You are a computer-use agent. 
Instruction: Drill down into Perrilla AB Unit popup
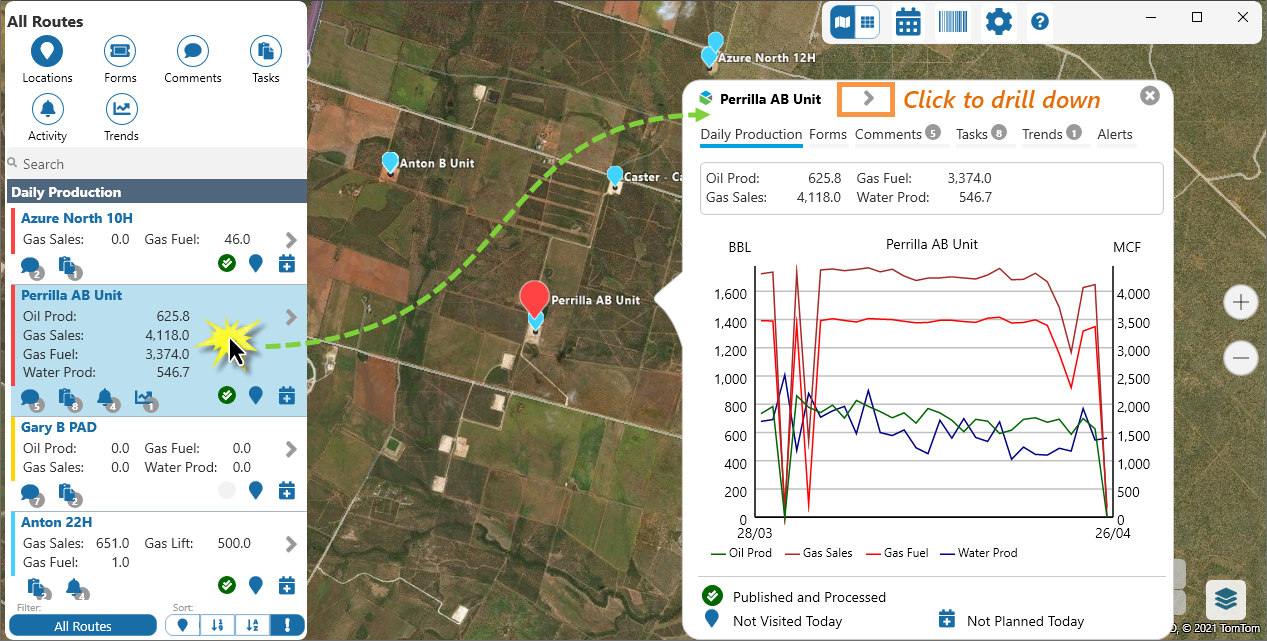[x=867, y=98]
